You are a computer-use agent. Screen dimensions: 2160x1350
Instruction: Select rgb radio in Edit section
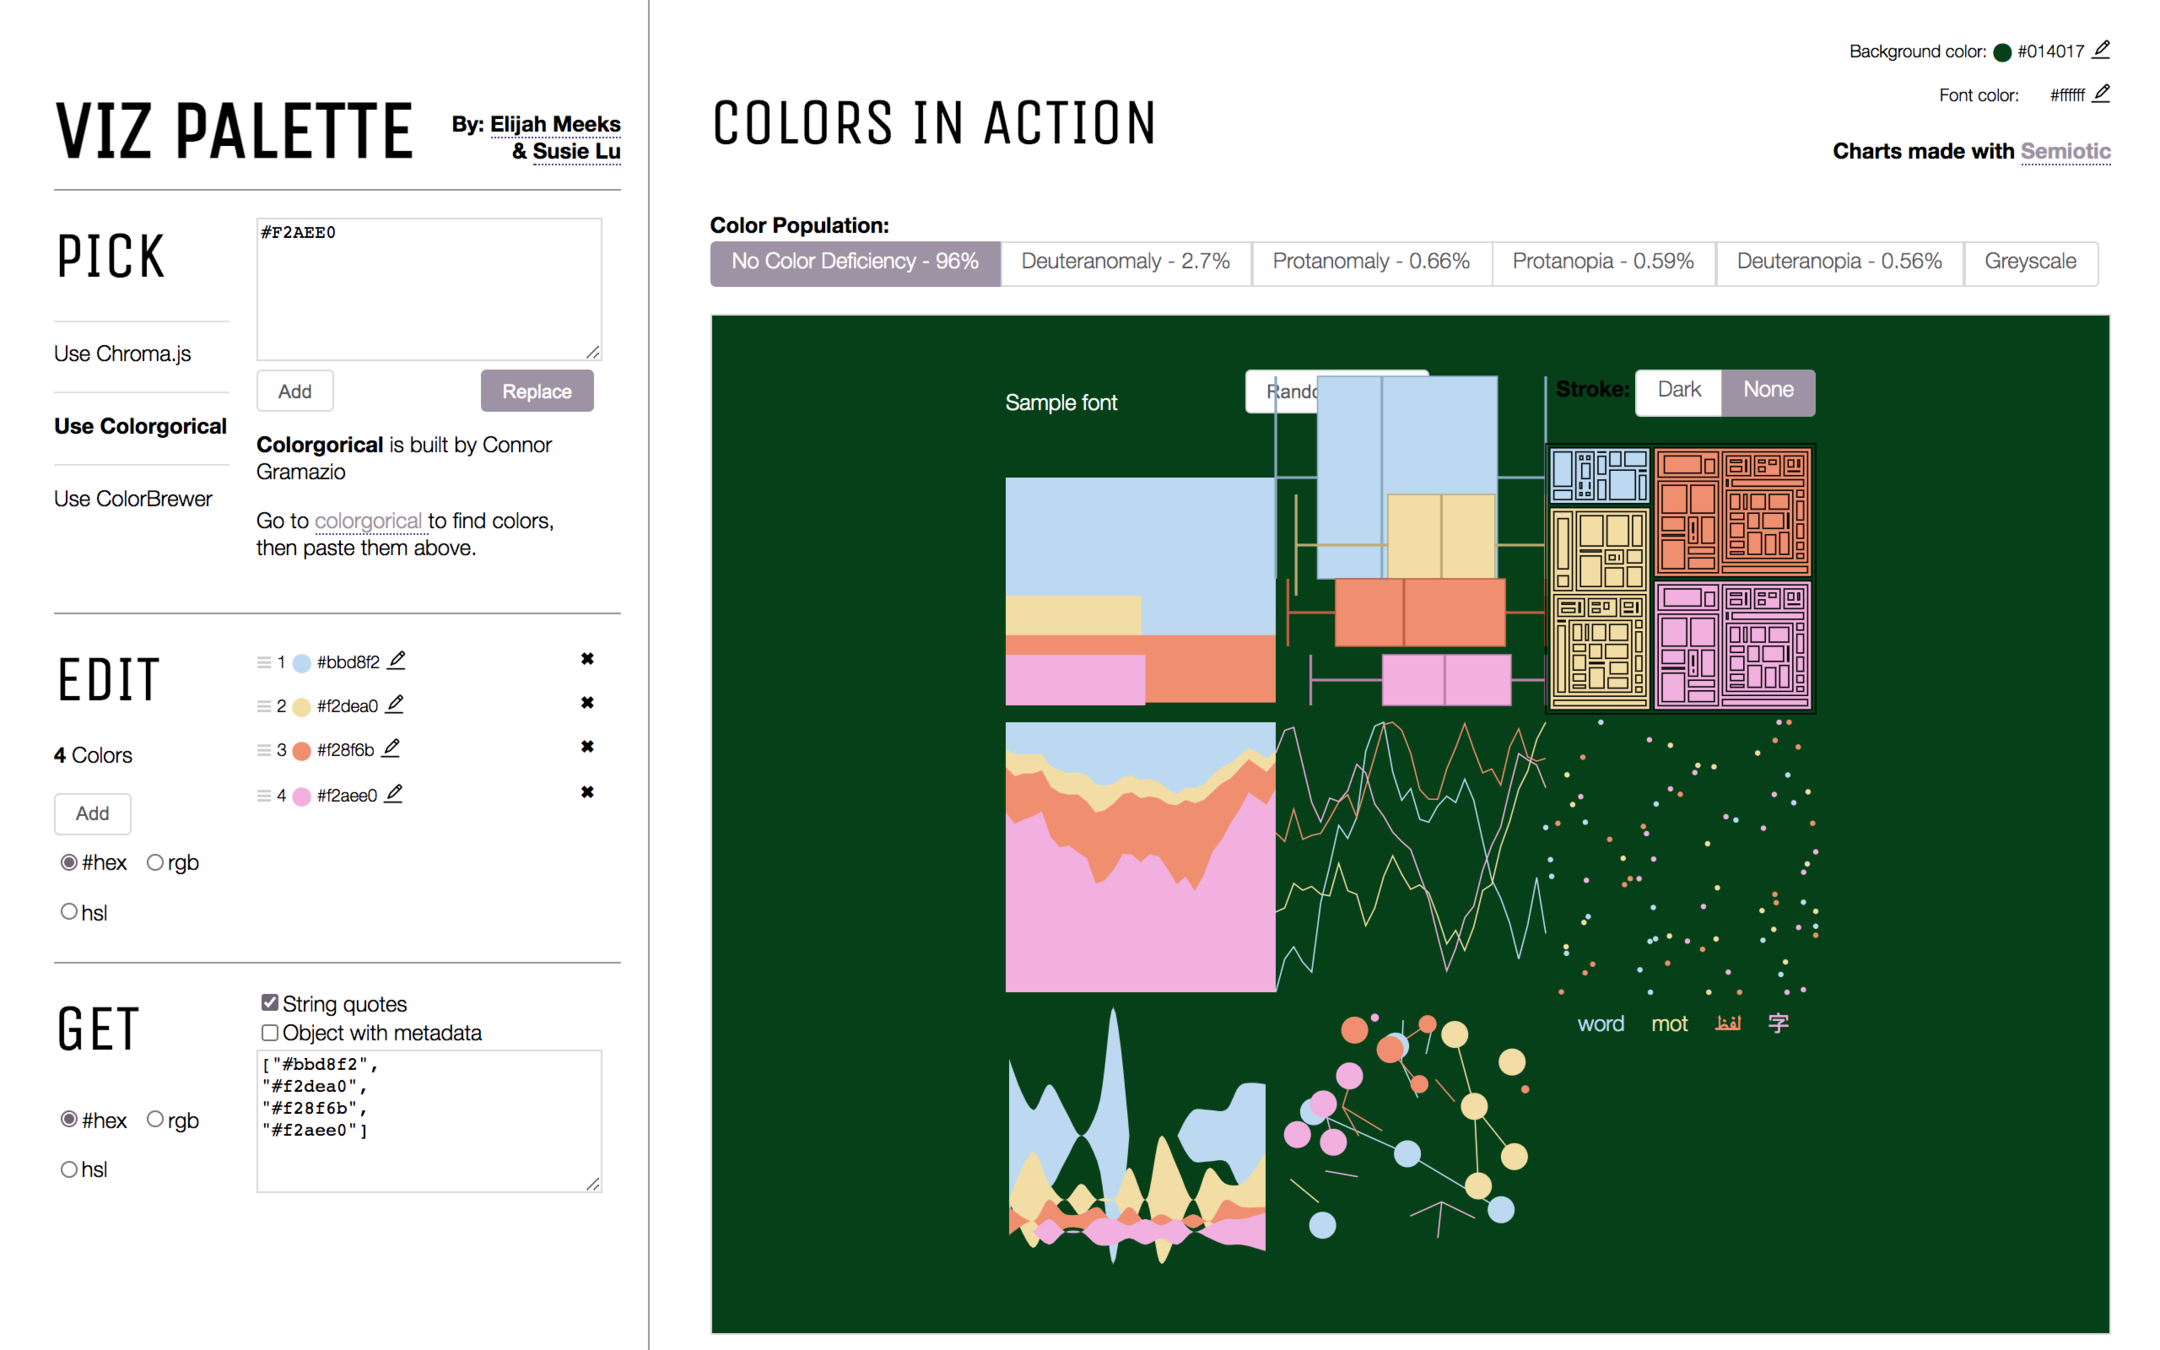click(155, 862)
